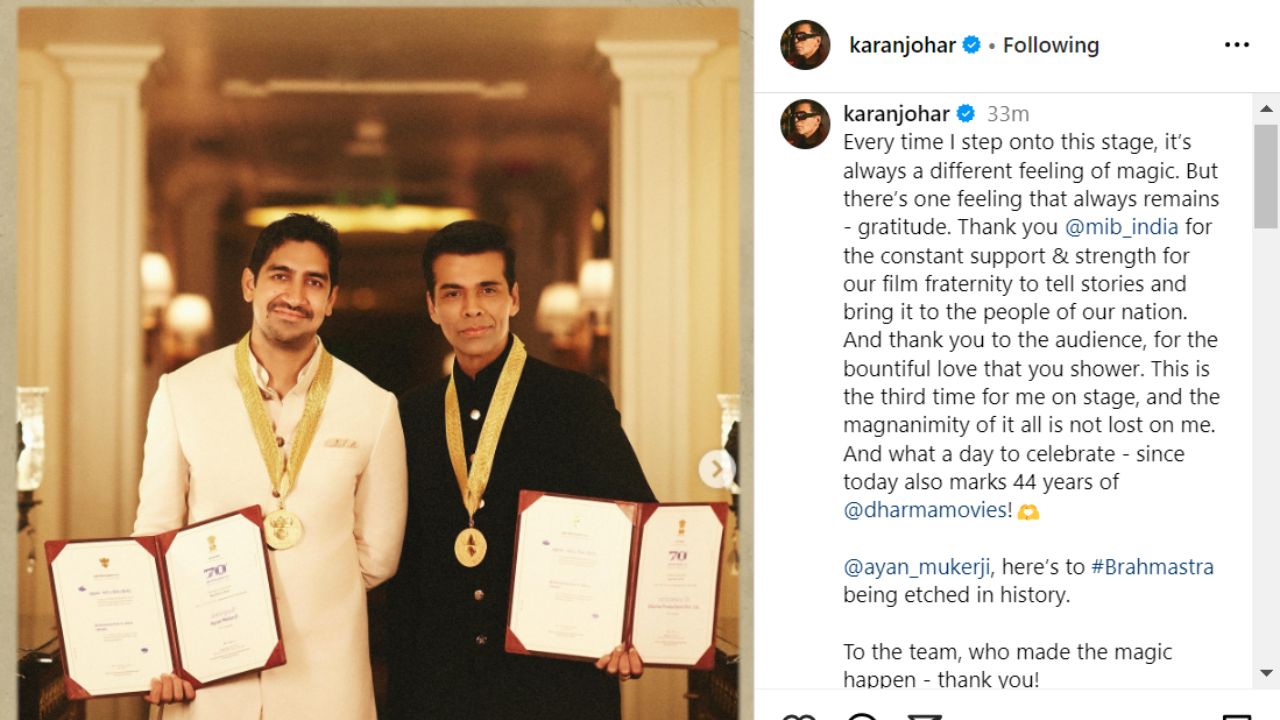
Task: Click the caption scrollbar up arrow
Action: [1266, 109]
